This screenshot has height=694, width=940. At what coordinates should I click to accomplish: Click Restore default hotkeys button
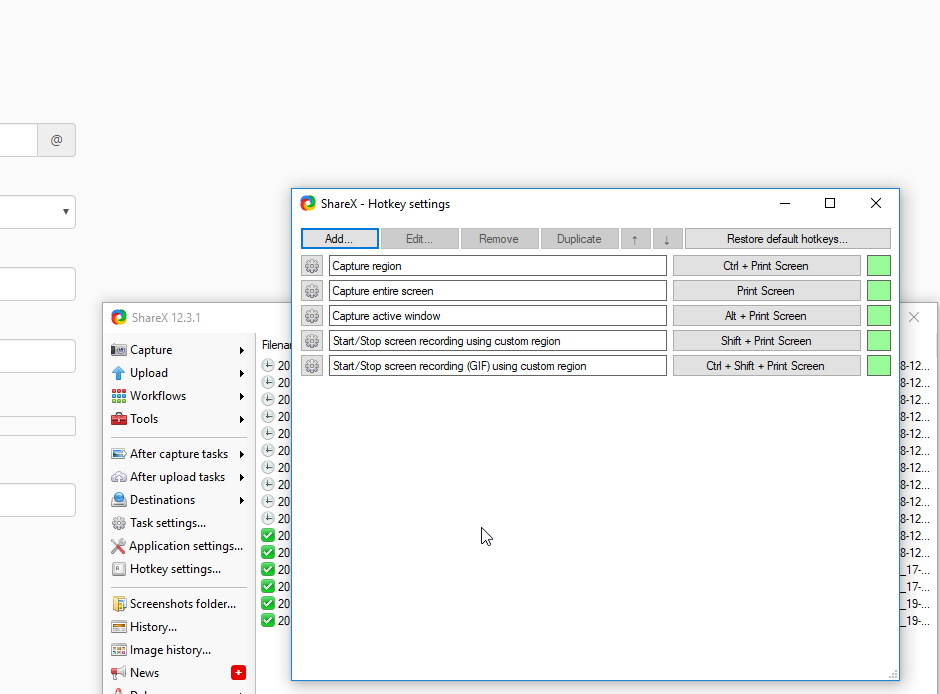click(787, 239)
